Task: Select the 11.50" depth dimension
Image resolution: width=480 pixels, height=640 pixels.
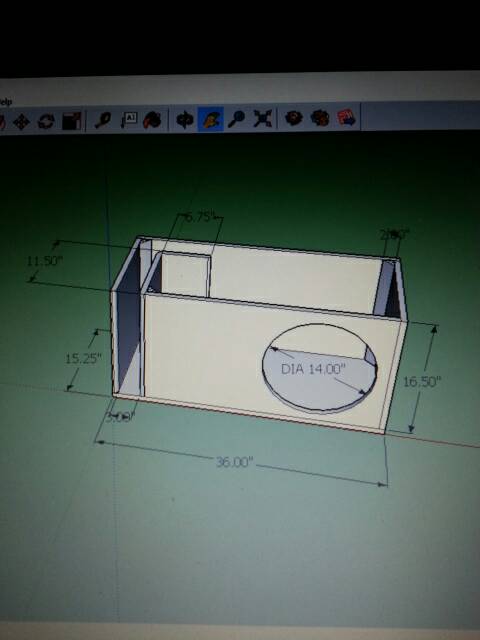Action: 44,261
